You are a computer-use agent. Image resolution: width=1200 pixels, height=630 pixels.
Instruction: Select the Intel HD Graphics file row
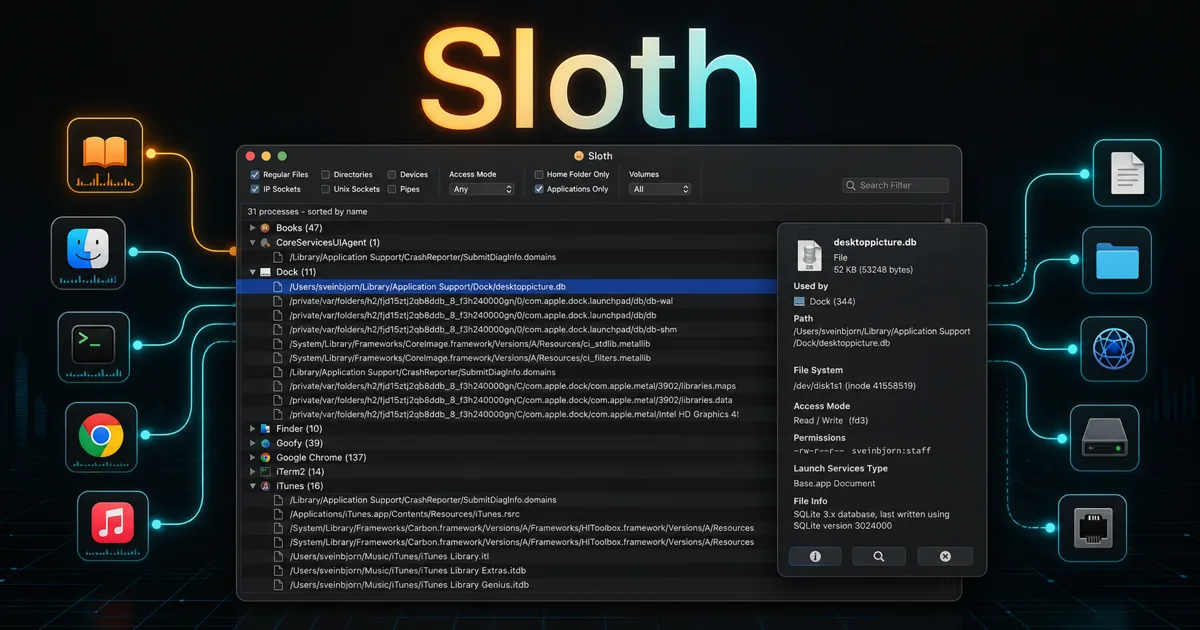tap(509, 414)
